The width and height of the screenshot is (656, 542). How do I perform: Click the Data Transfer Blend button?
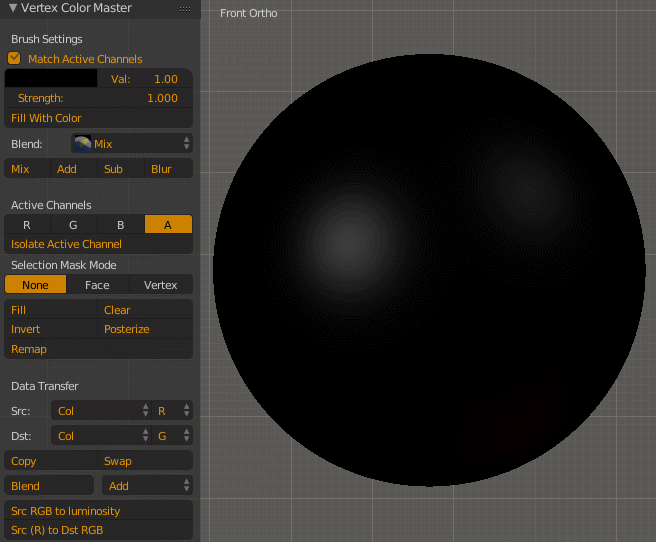[49, 486]
